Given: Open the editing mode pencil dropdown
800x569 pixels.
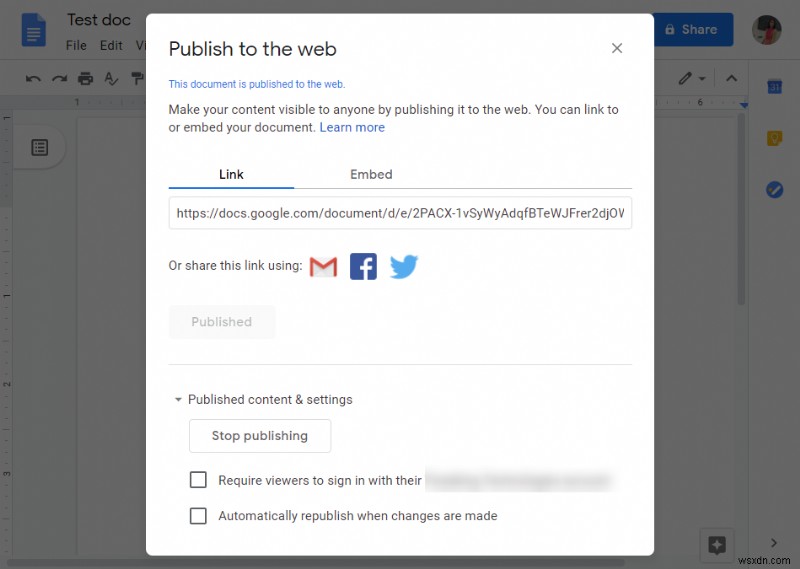Looking at the screenshot, I should [691, 79].
